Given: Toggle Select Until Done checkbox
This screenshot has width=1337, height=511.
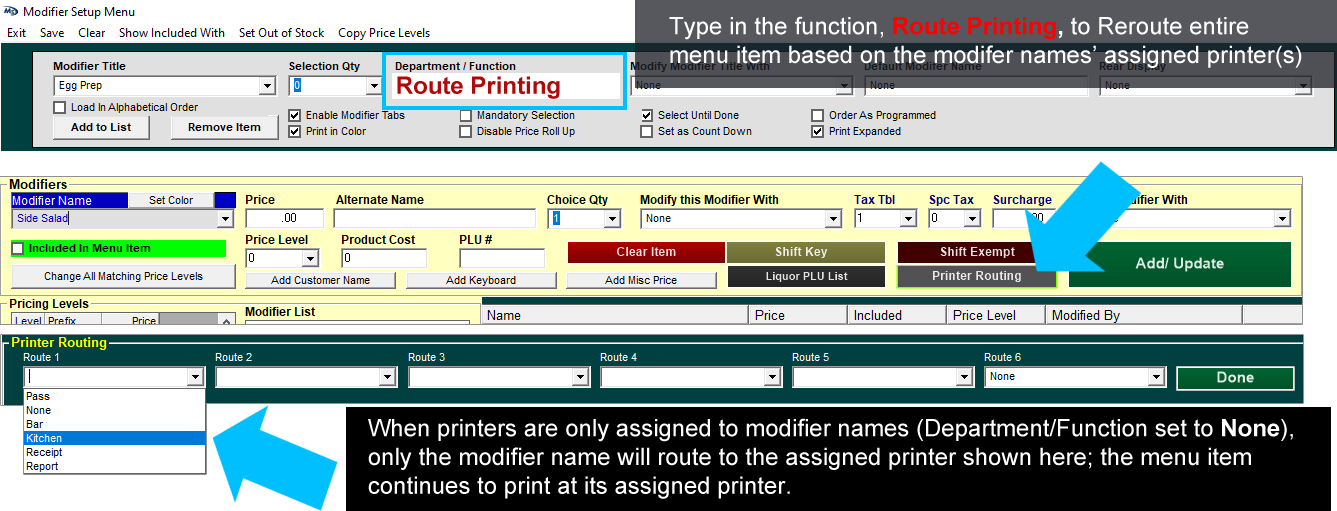Looking at the screenshot, I should pos(648,115).
